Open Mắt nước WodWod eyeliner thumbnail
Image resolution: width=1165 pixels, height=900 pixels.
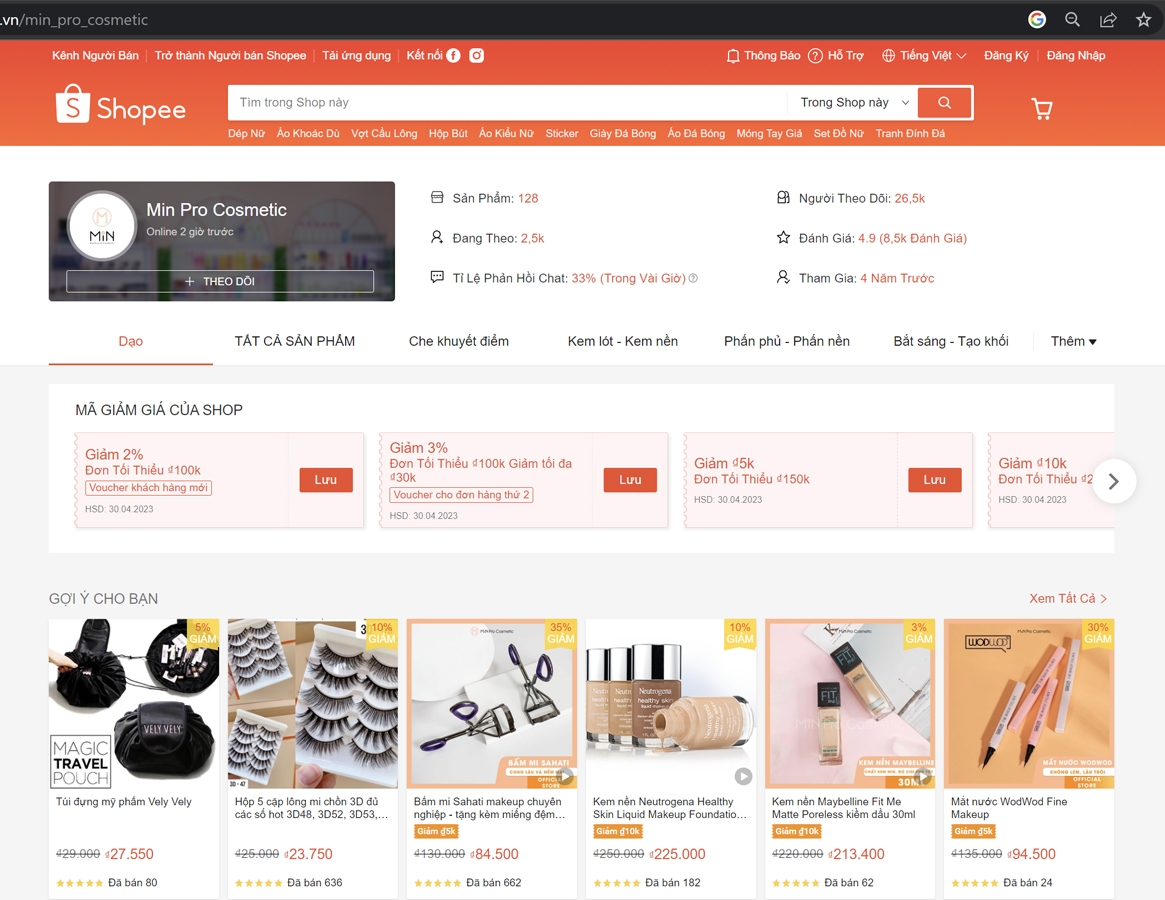1029,703
